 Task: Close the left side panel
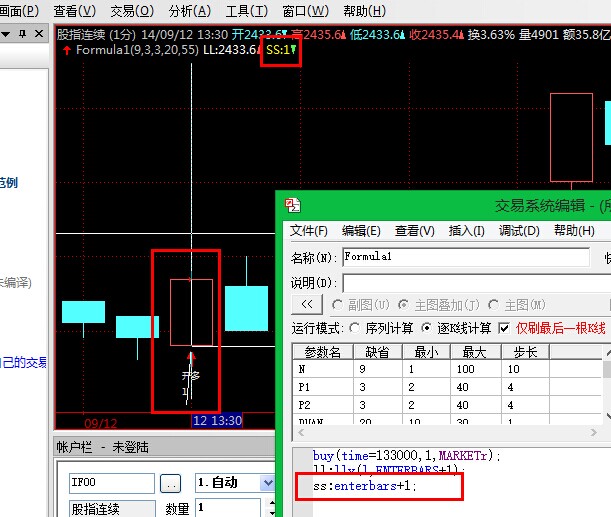point(39,34)
